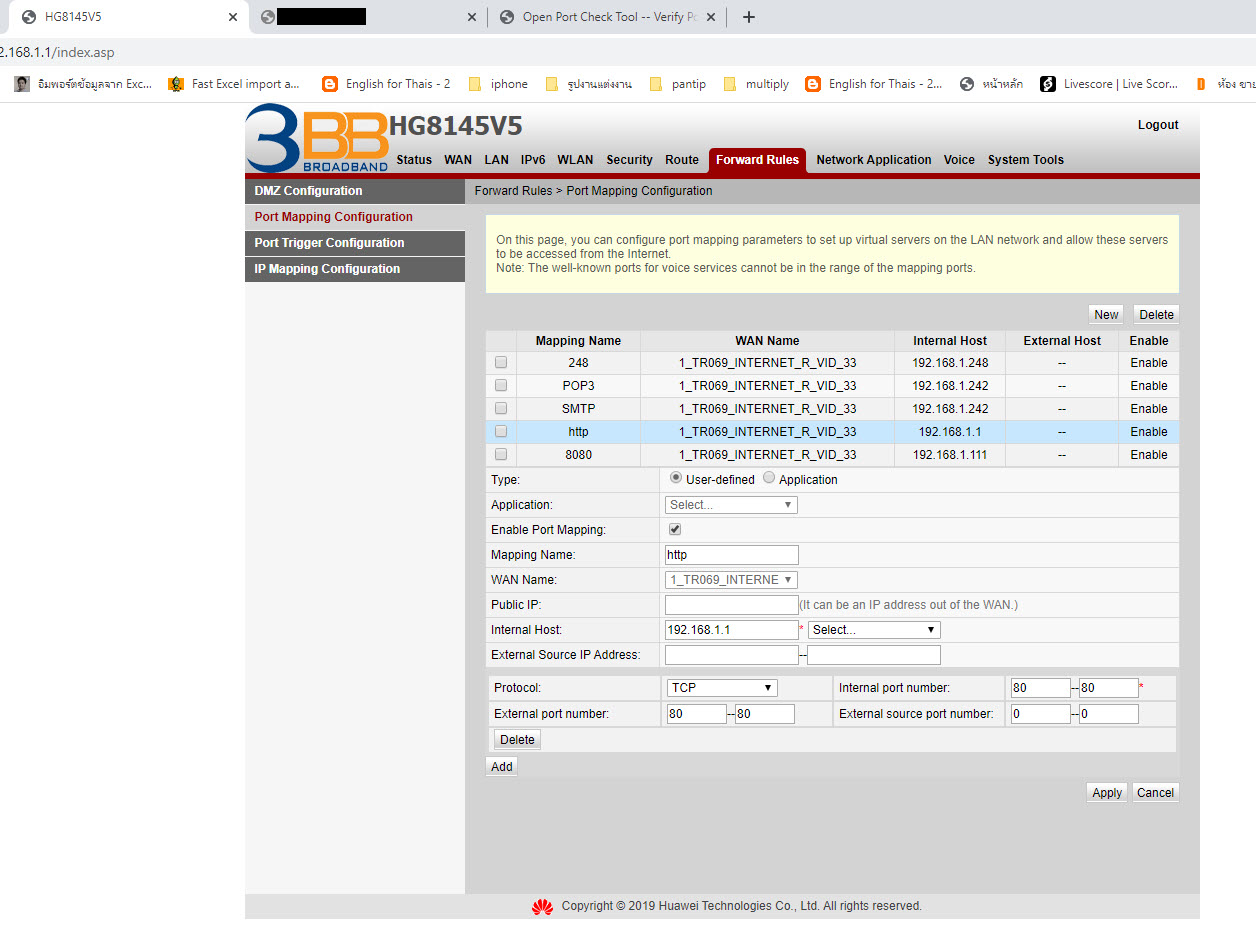The height and width of the screenshot is (947, 1256).
Task: Open Livescore bookmark
Action: [1109, 84]
